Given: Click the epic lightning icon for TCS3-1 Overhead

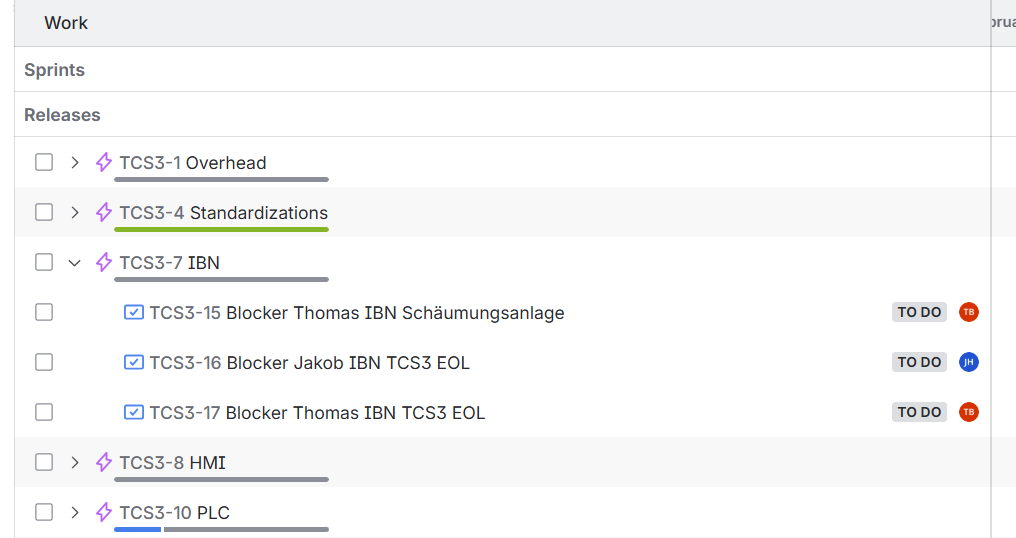Looking at the screenshot, I should coord(104,162).
